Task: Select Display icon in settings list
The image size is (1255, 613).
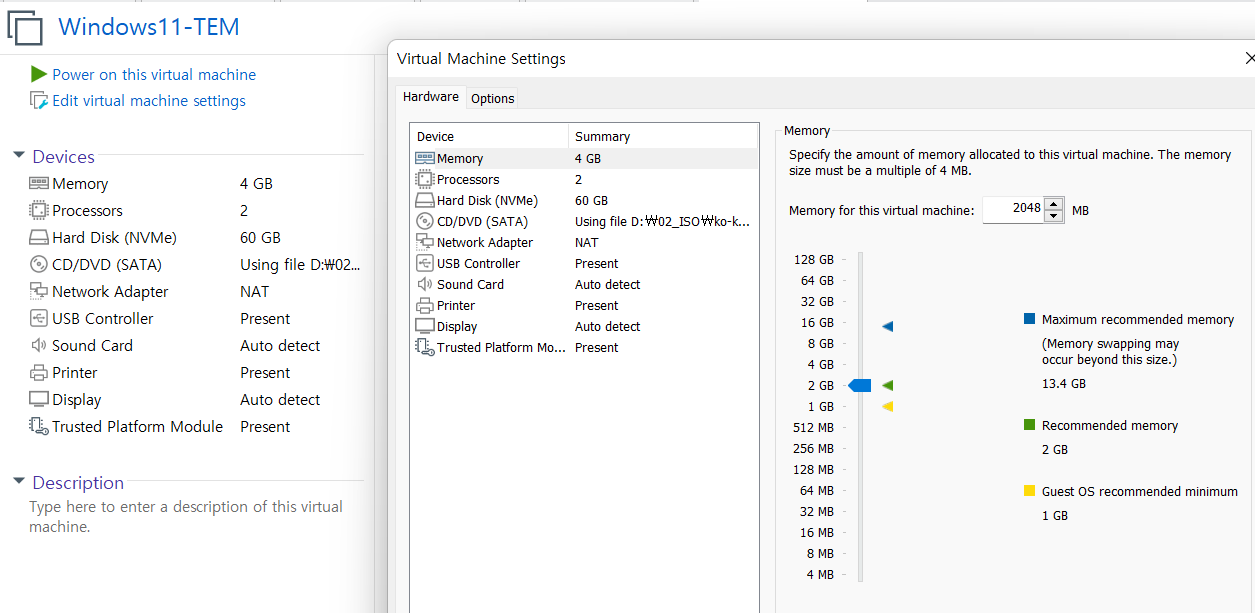Action: click(x=425, y=326)
